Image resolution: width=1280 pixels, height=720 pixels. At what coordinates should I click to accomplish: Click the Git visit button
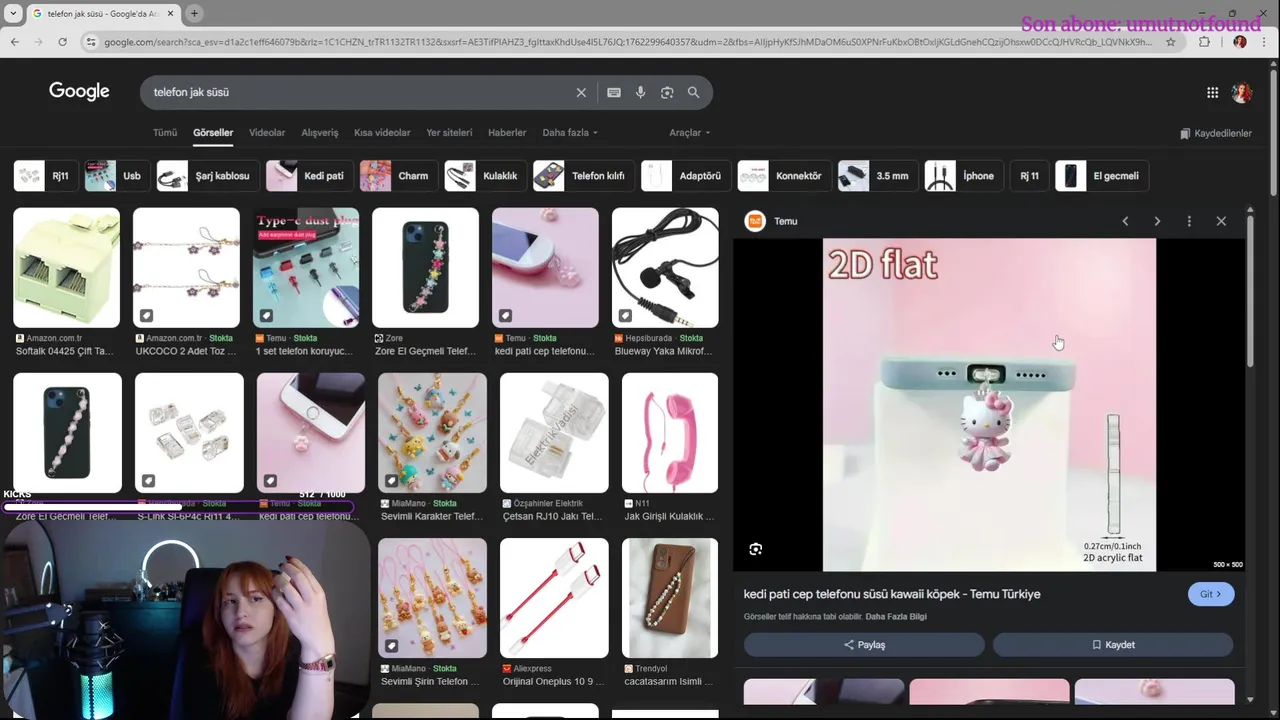pyautogui.click(x=1211, y=594)
